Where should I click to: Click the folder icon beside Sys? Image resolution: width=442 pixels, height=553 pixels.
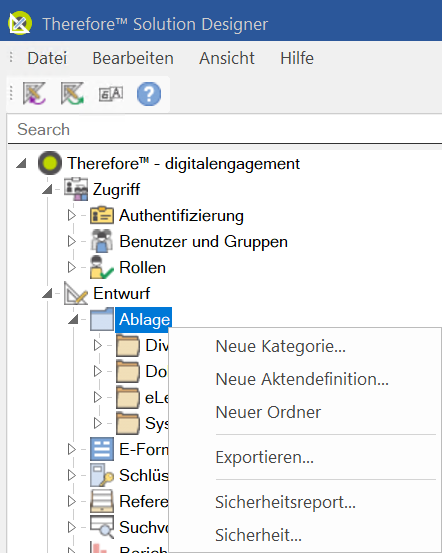point(128,423)
